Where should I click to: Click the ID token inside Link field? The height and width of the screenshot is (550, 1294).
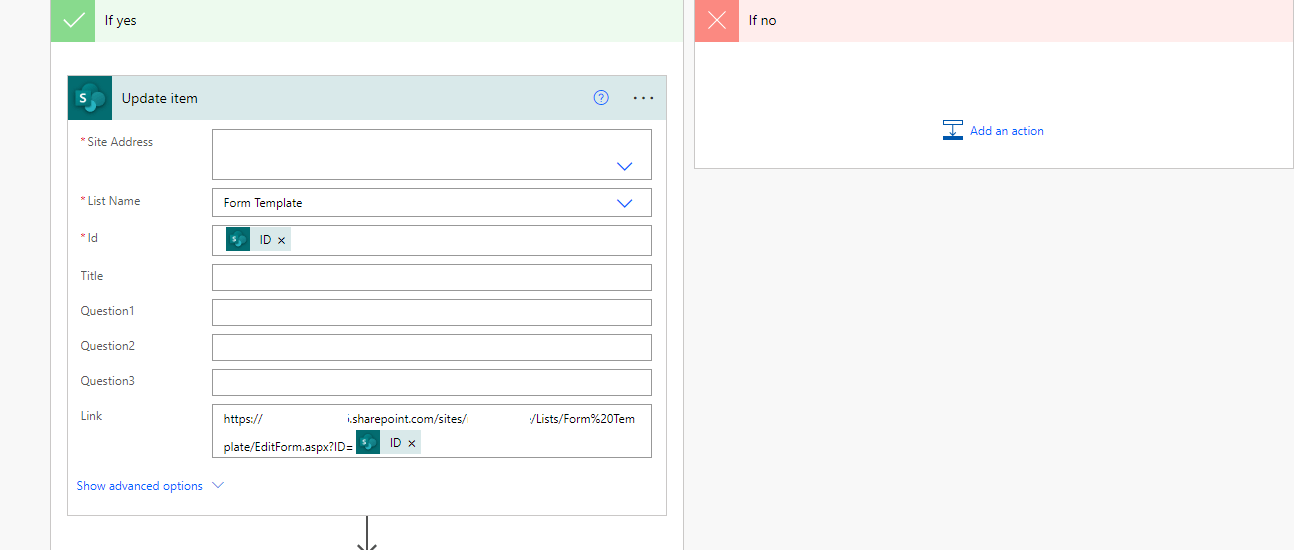pos(388,443)
